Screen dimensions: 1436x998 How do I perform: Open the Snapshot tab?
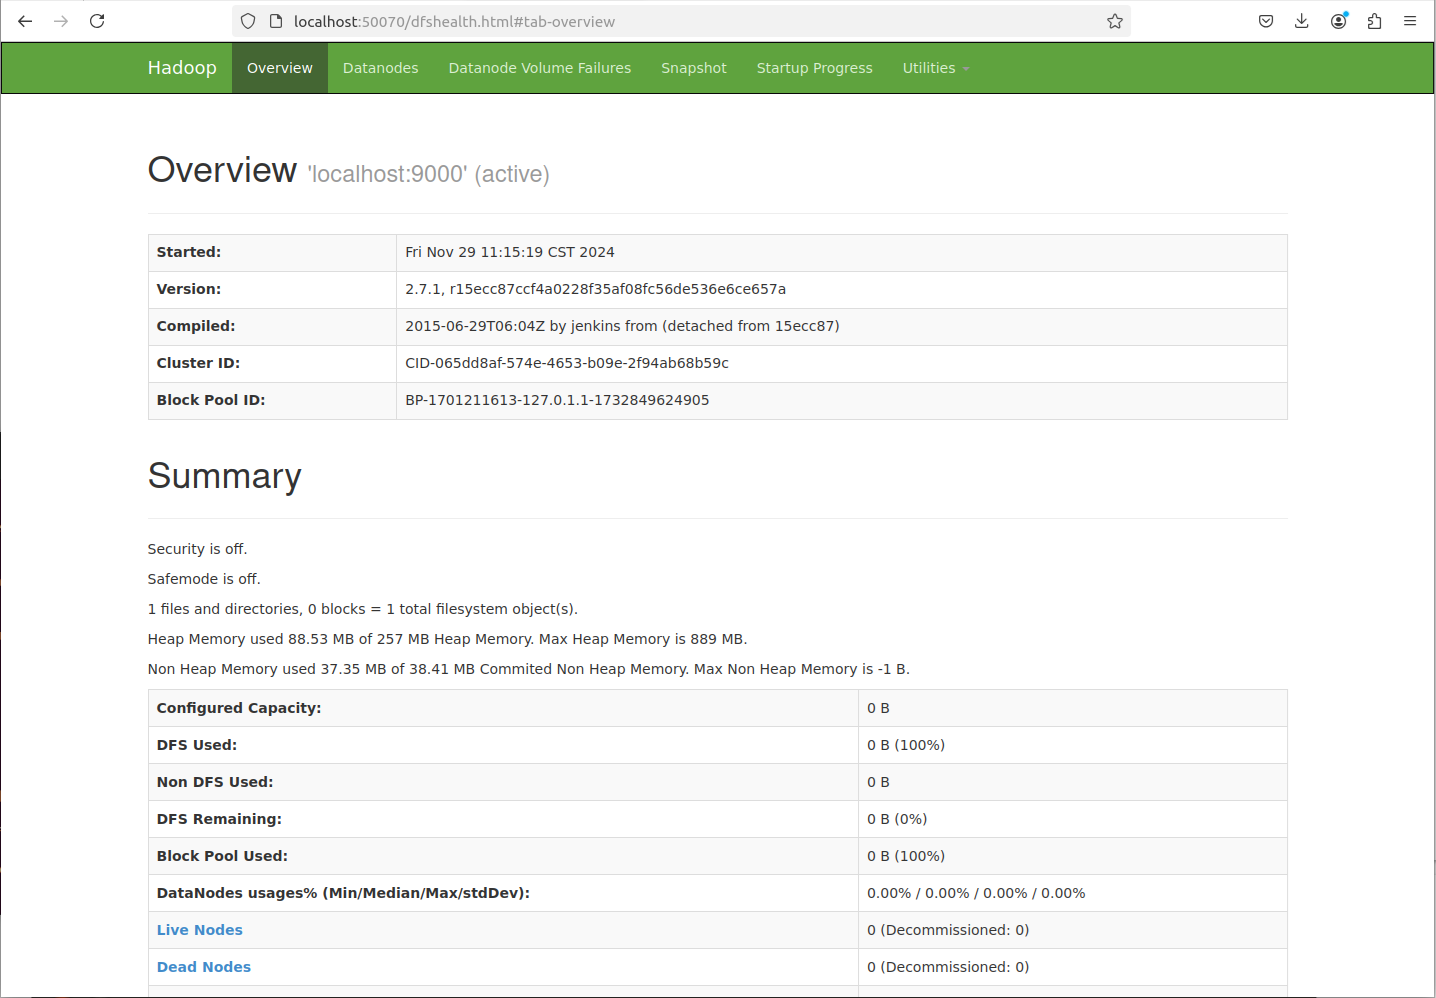pyautogui.click(x=694, y=68)
